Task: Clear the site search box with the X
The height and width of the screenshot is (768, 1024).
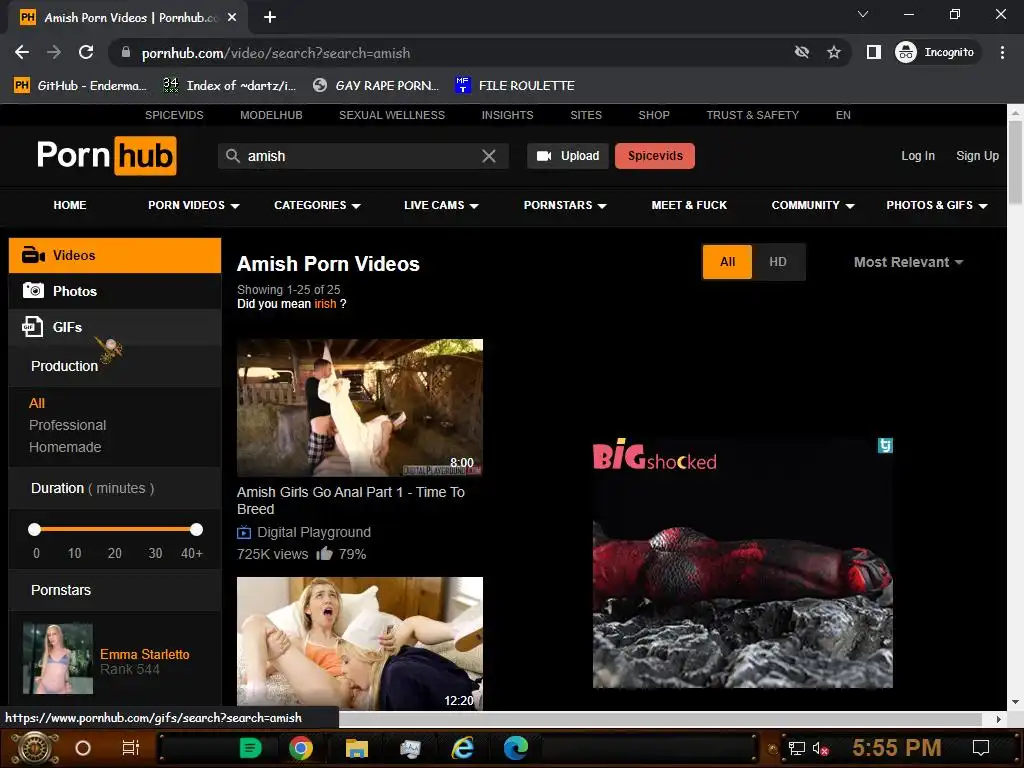Action: coord(488,156)
